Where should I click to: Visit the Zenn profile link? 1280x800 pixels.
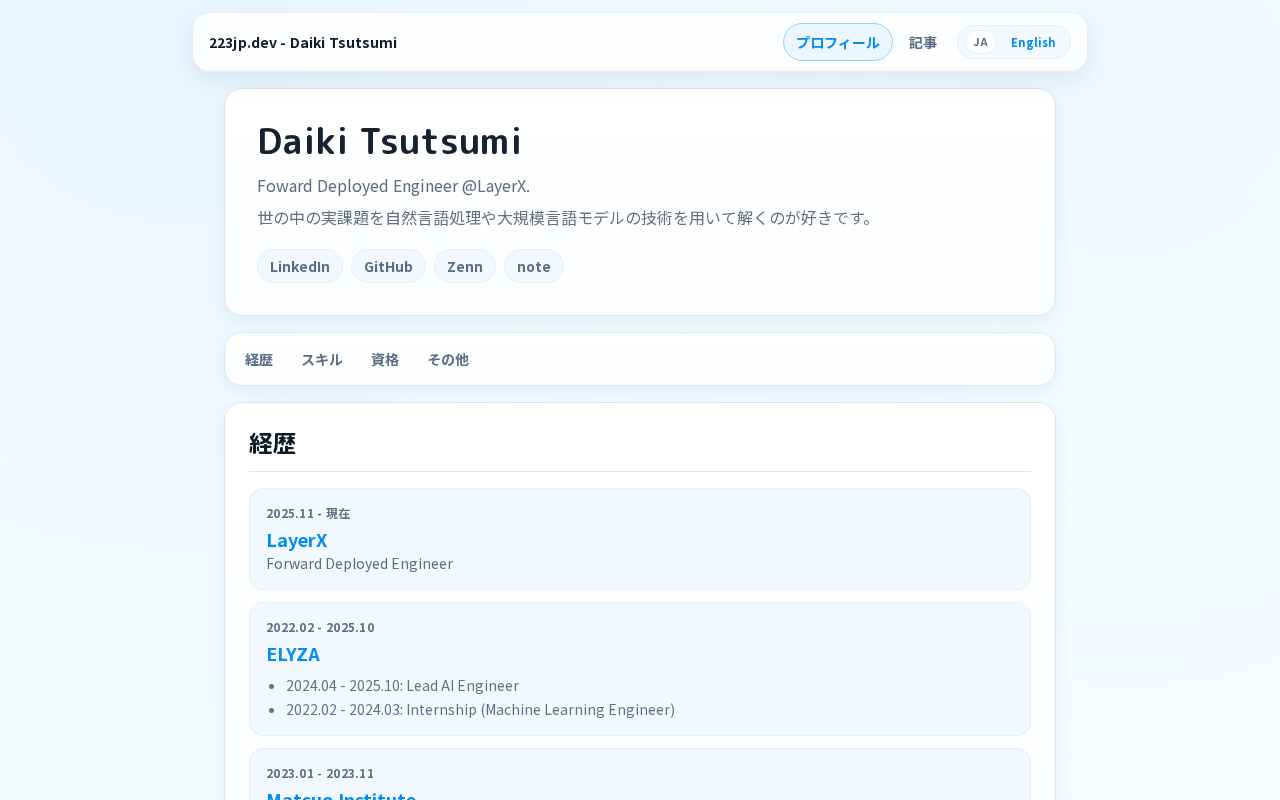[465, 266]
